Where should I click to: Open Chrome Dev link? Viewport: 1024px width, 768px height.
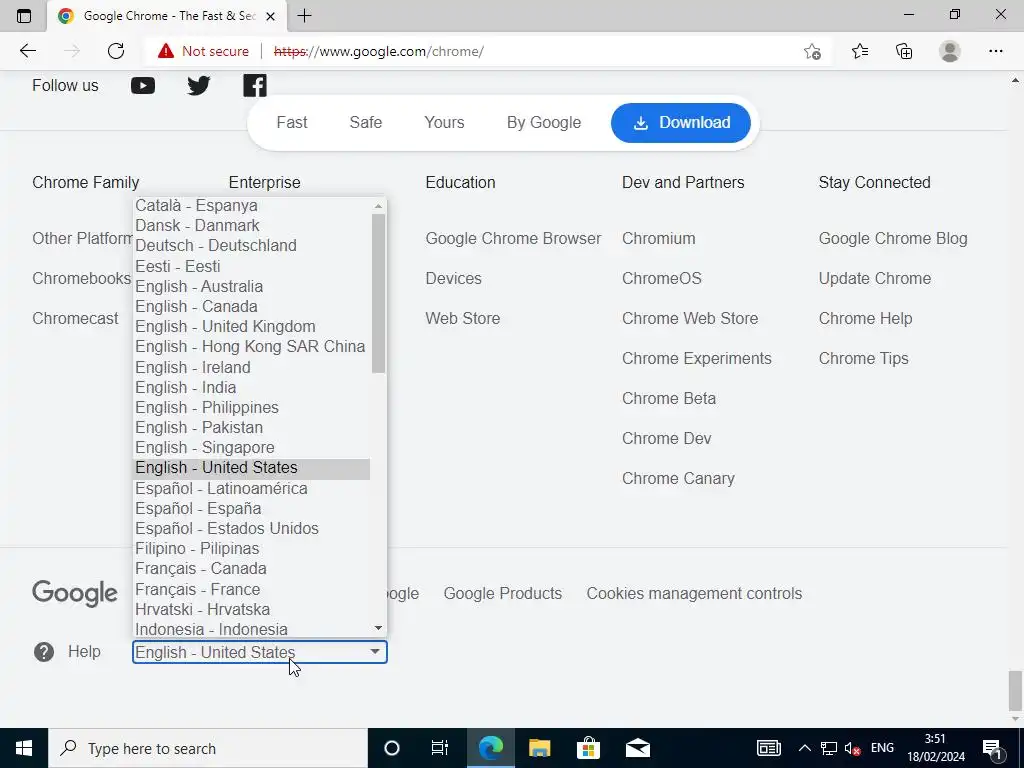pos(666,438)
